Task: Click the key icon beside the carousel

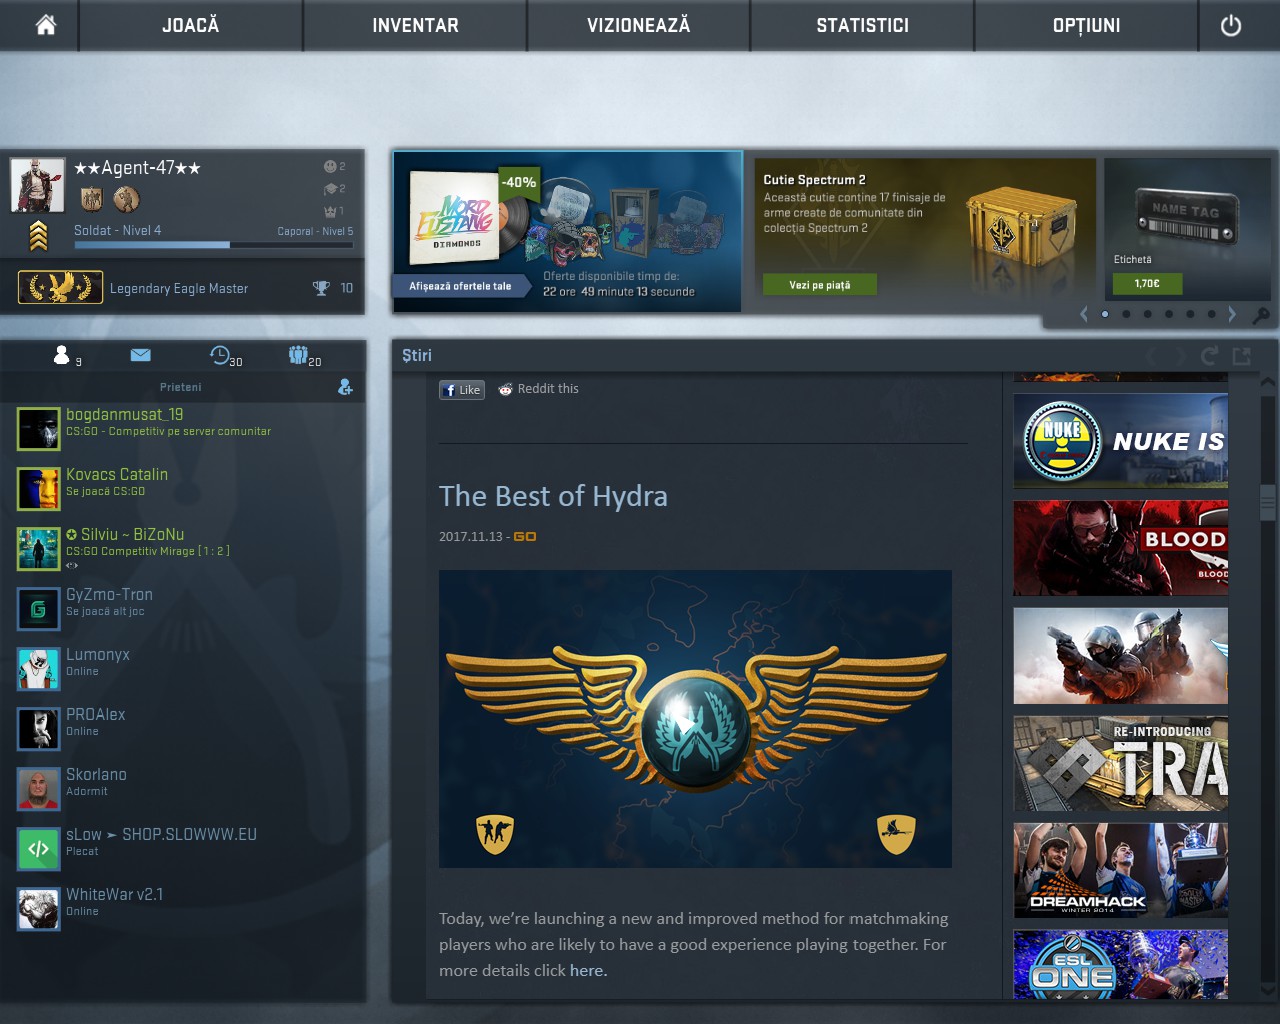Action: (x=1261, y=316)
